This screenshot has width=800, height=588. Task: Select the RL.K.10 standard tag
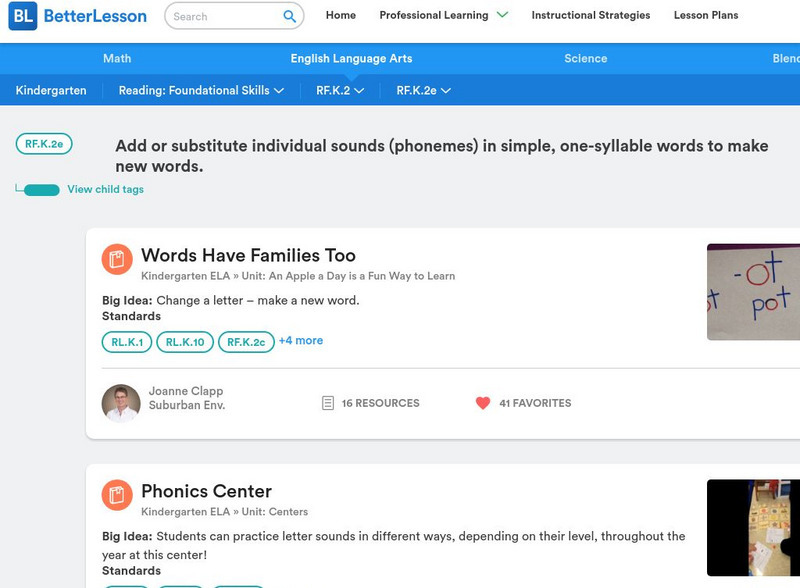(x=185, y=342)
